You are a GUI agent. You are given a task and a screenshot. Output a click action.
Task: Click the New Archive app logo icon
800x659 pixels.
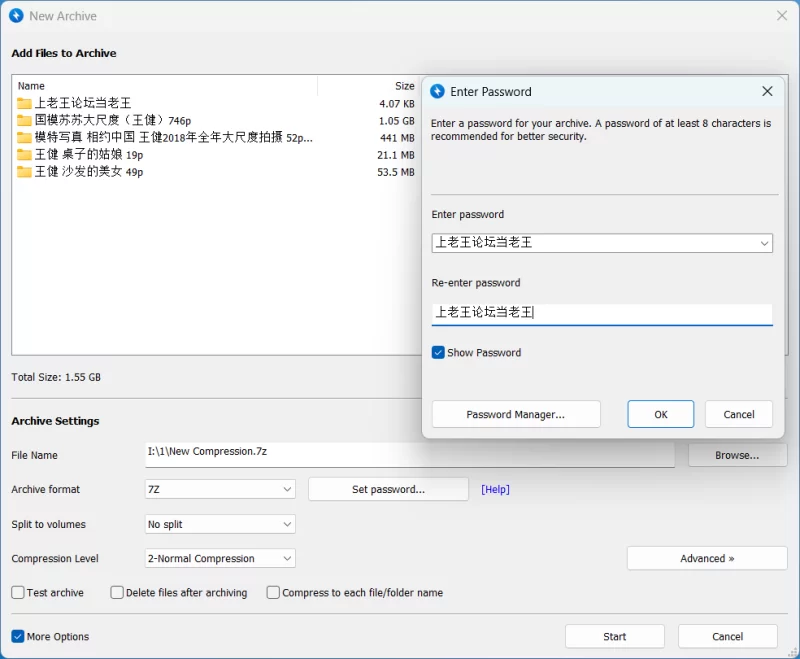point(16,16)
